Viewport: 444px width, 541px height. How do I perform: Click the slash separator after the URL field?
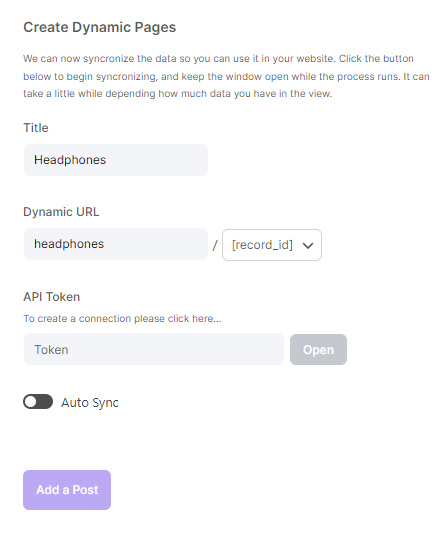pyautogui.click(x=215, y=245)
